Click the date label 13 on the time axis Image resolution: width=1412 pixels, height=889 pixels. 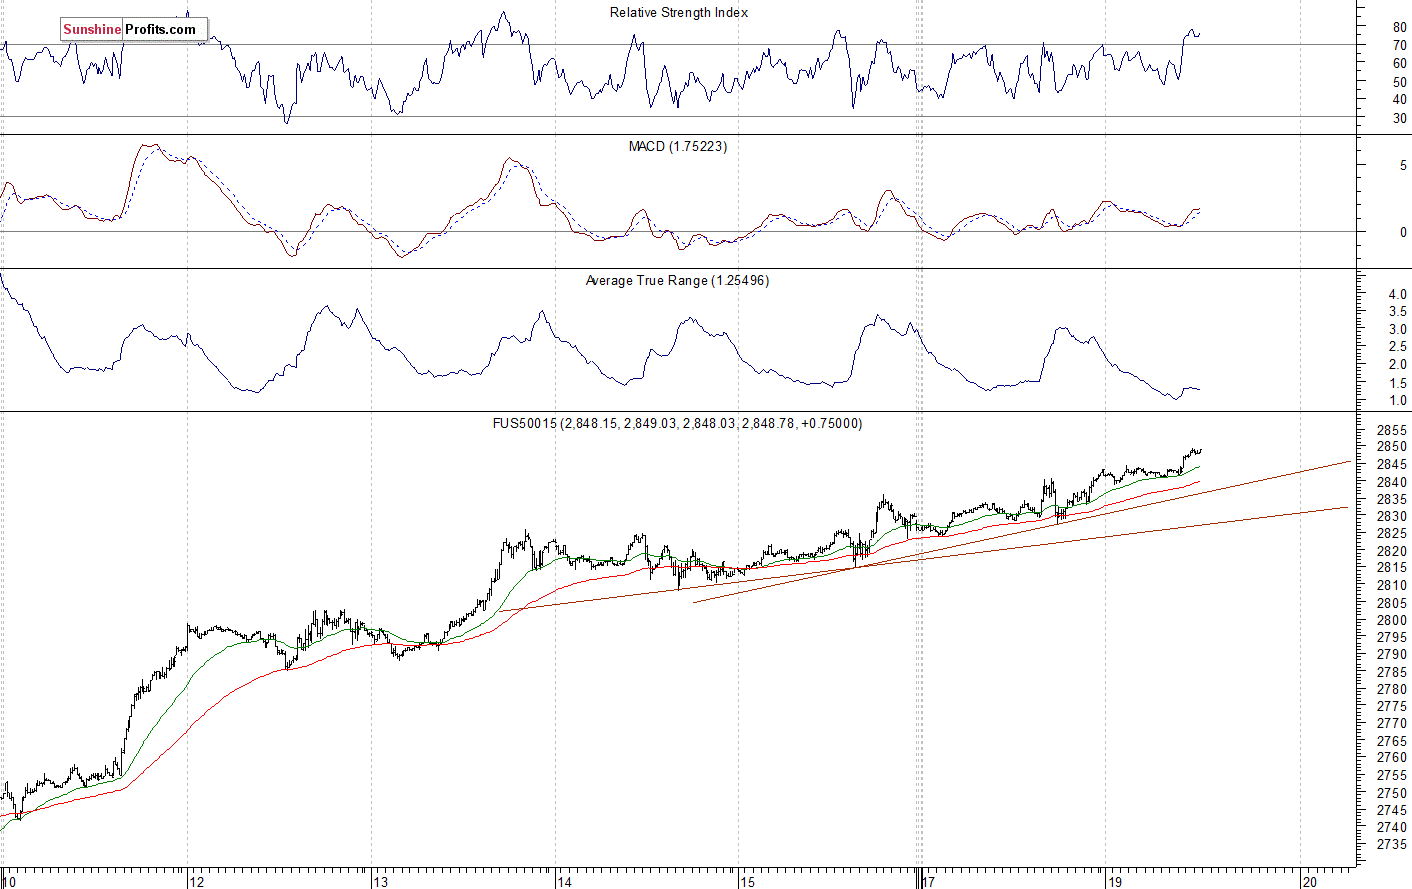point(380,881)
